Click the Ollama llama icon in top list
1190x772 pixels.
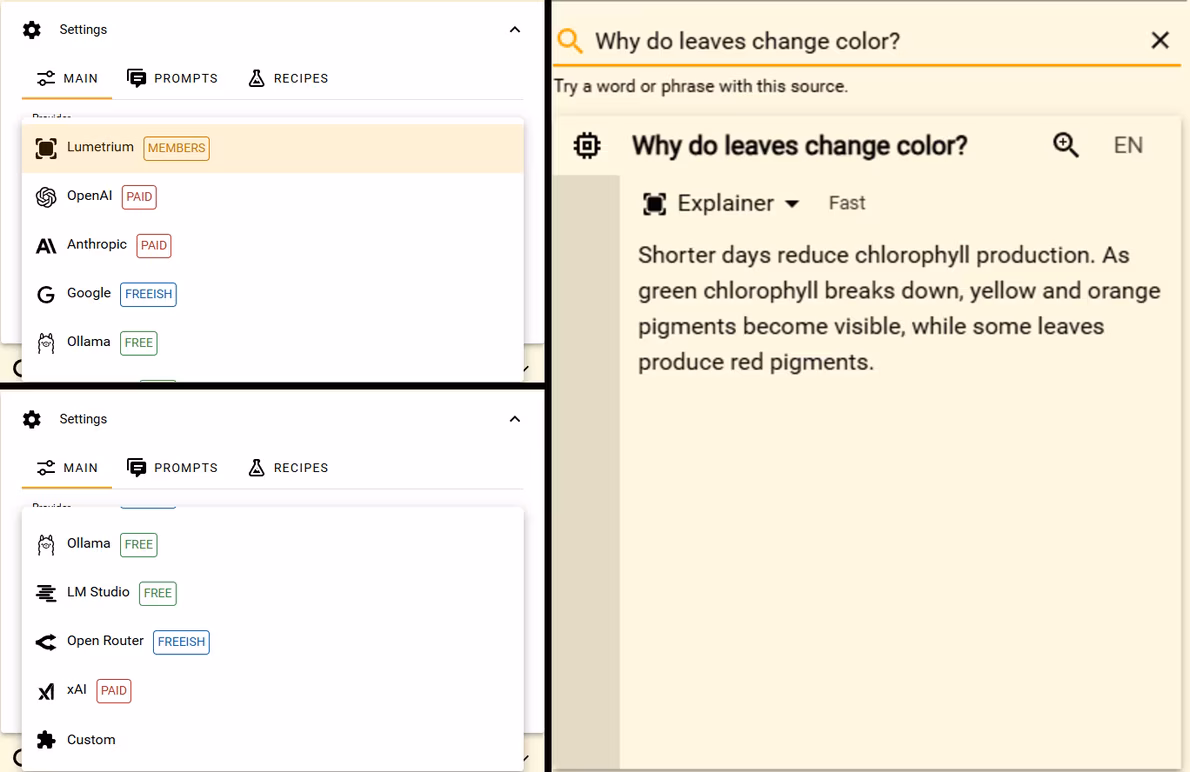point(46,343)
